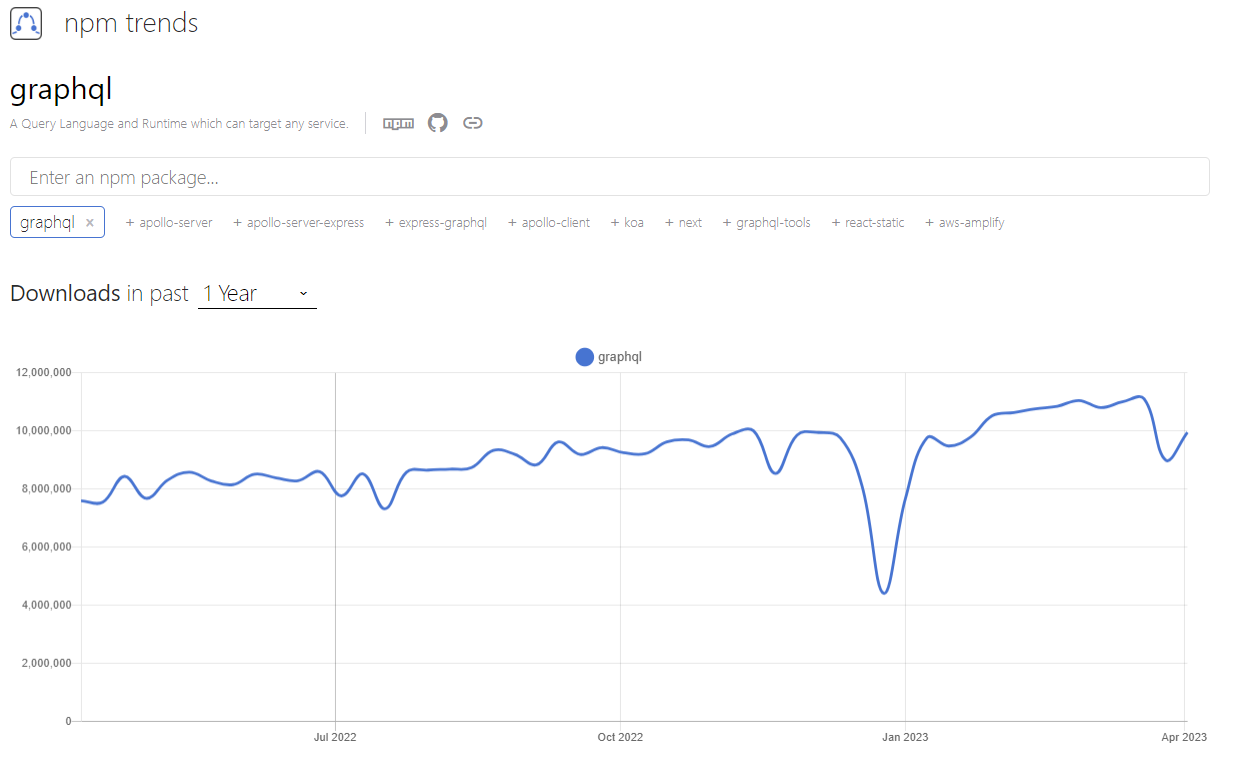Viewport: 1244px width, 783px height.
Task: Add graphql-tools to comparison
Action: pos(767,223)
